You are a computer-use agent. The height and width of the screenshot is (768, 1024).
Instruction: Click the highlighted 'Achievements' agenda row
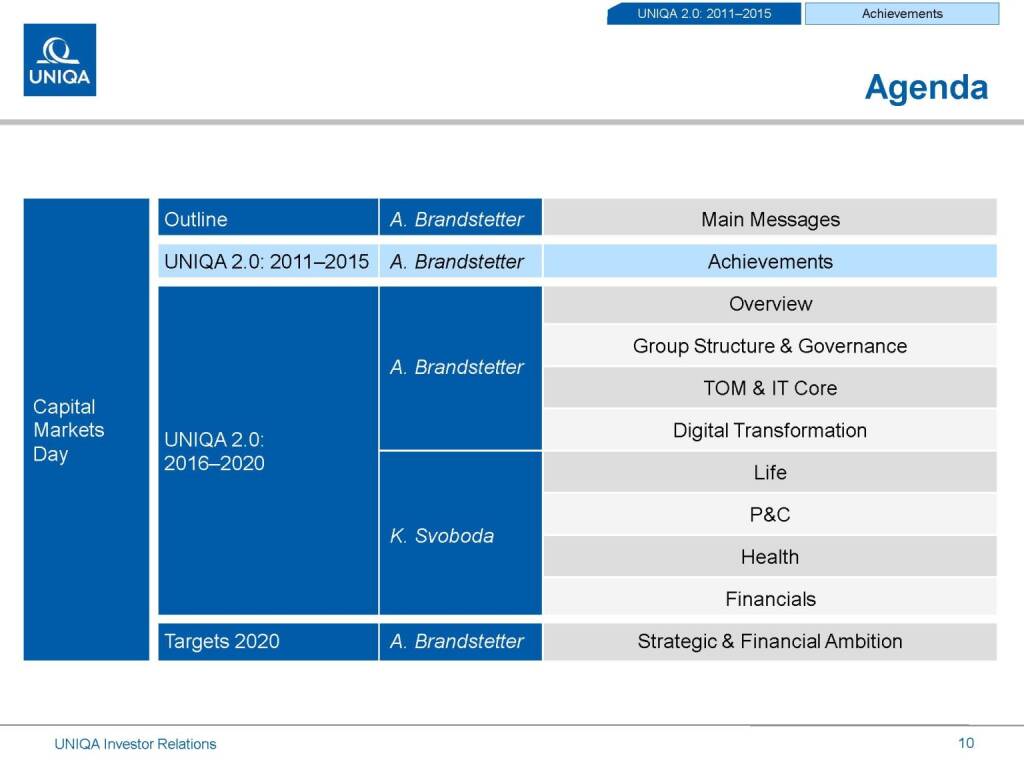click(x=770, y=262)
